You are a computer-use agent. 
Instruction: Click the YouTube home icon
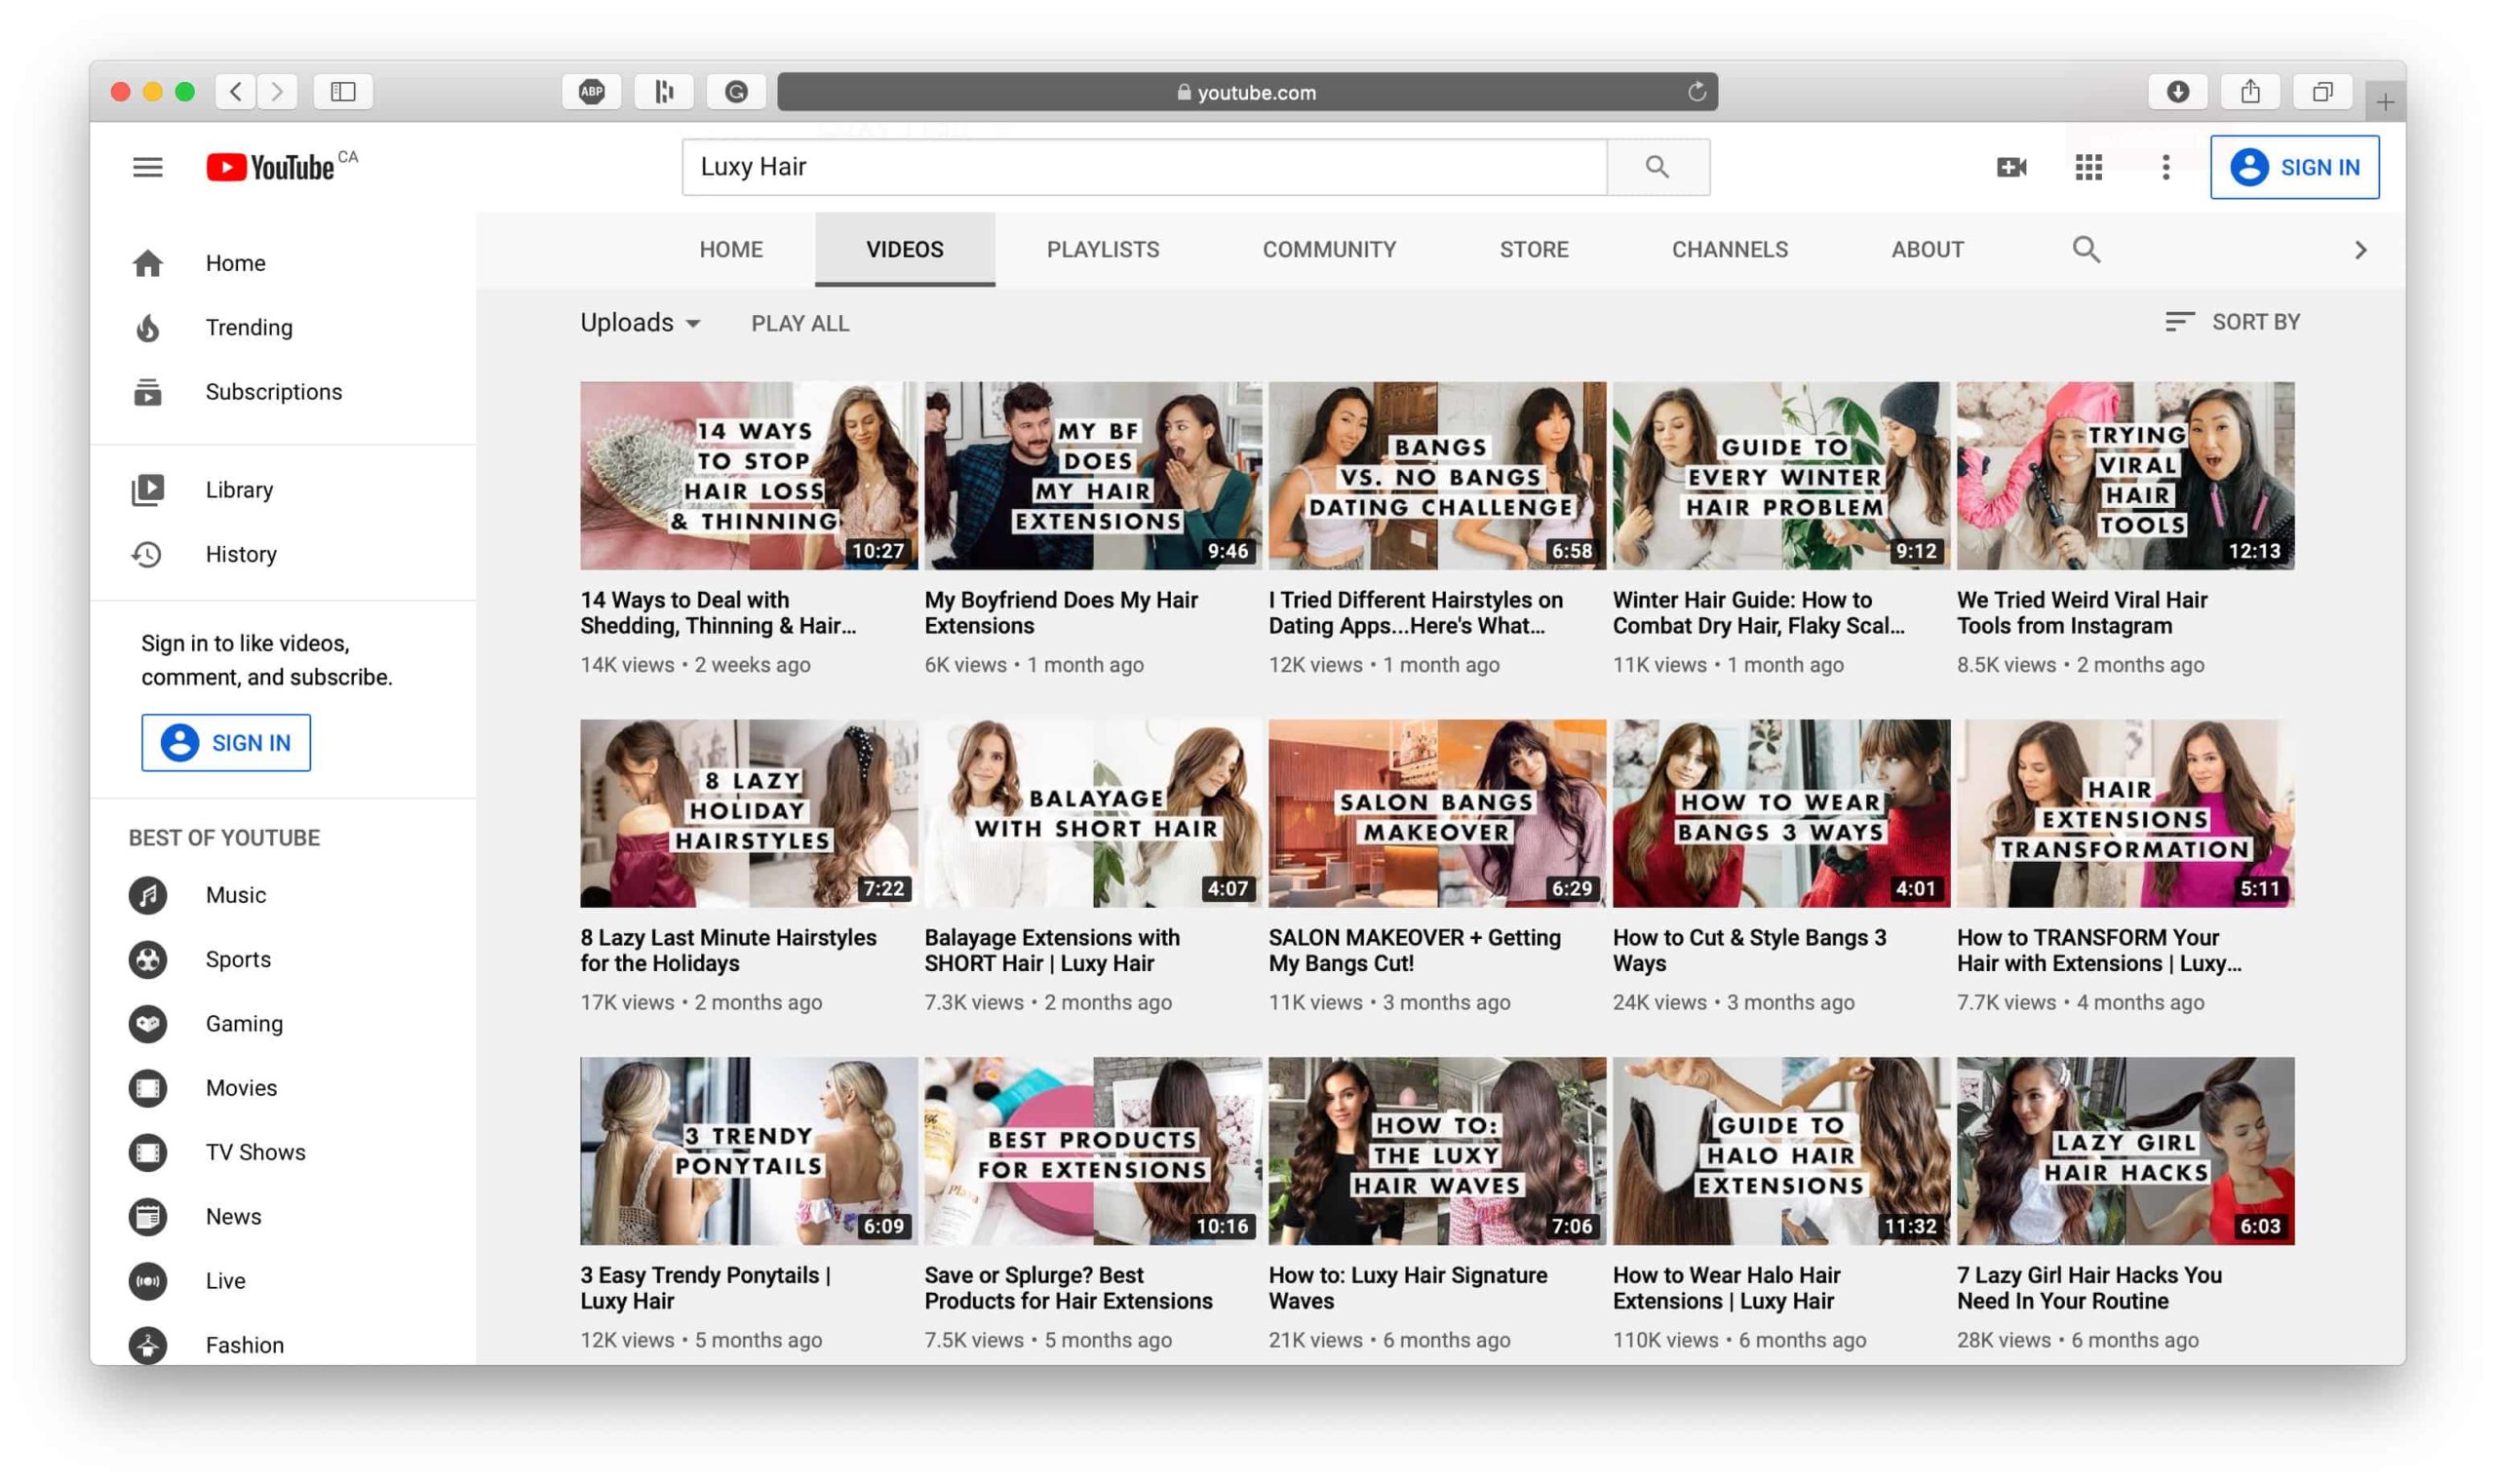click(x=146, y=261)
